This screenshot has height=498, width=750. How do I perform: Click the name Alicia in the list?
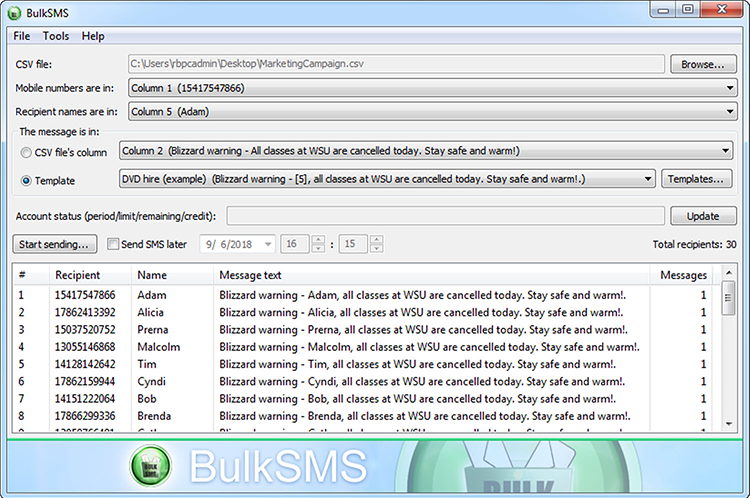[150, 312]
